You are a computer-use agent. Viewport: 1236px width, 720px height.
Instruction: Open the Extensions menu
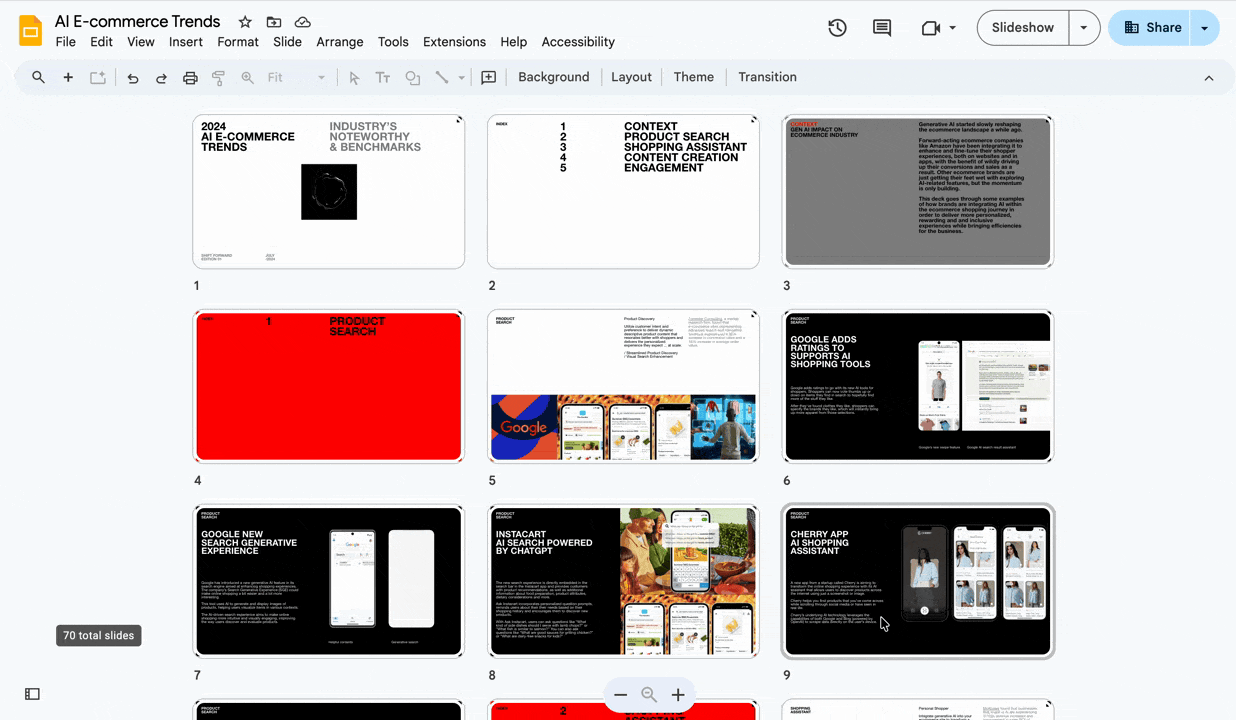coord(454,42)
